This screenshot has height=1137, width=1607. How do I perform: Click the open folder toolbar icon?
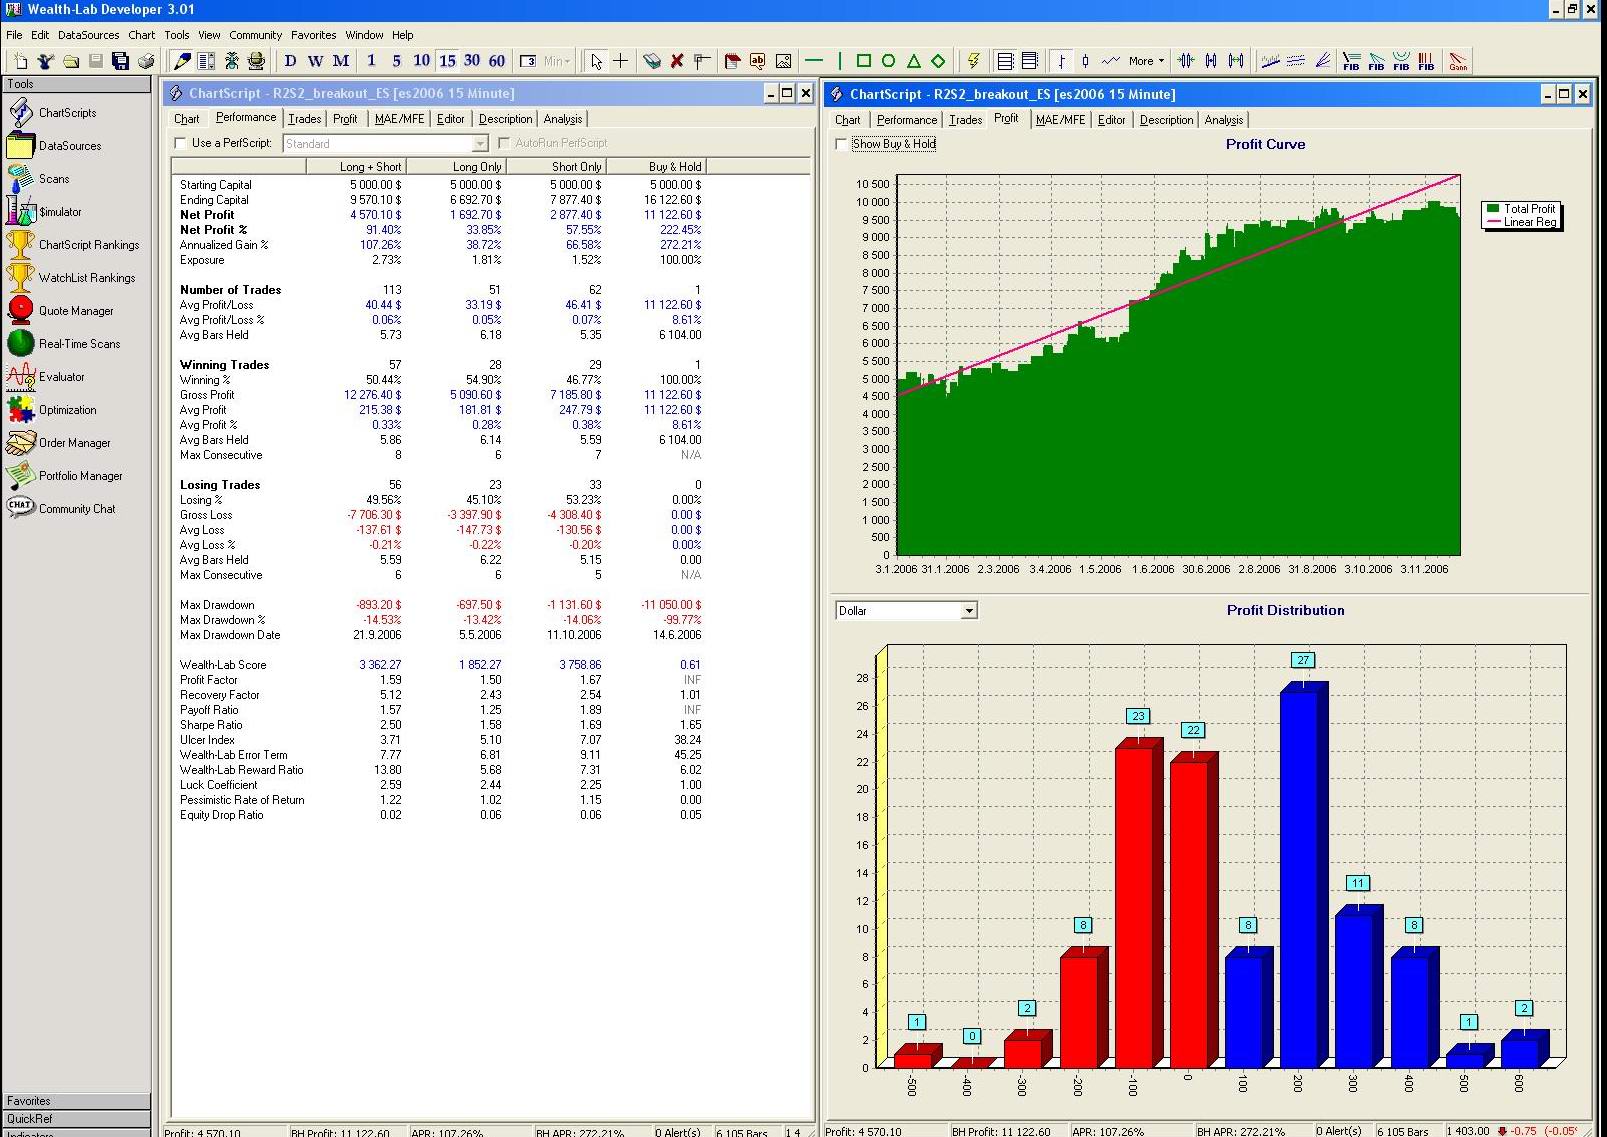(x=71, y=61)
